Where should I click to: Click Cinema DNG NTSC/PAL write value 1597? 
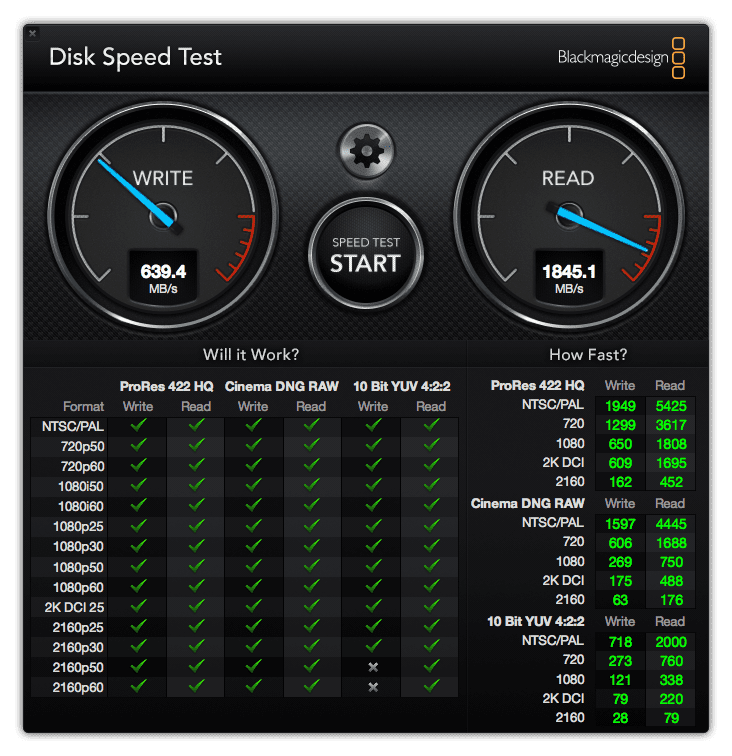pyautogui.click(x=620, y=524)
